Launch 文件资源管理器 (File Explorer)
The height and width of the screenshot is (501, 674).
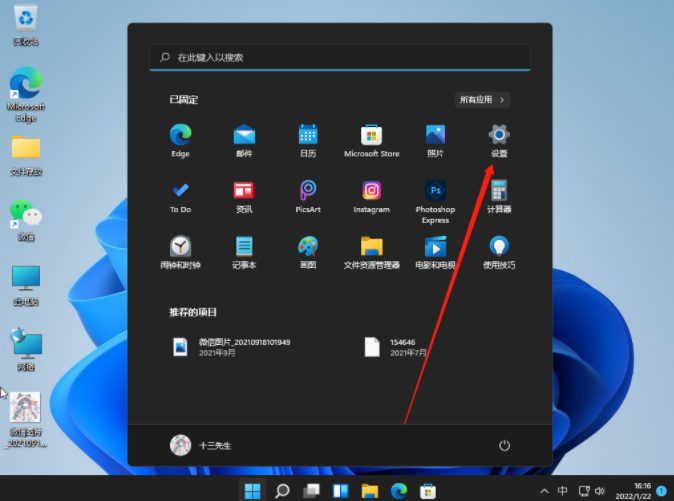pyautogui.click(x=371, y=247)
